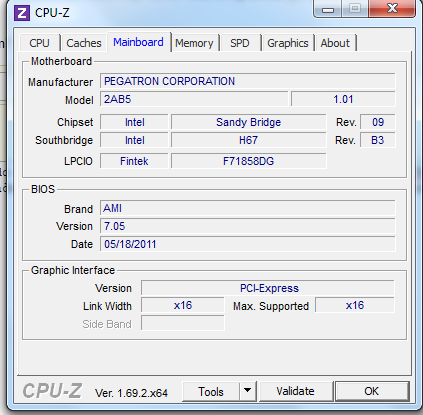Select the PCI-Express version field

coord(268,288)
